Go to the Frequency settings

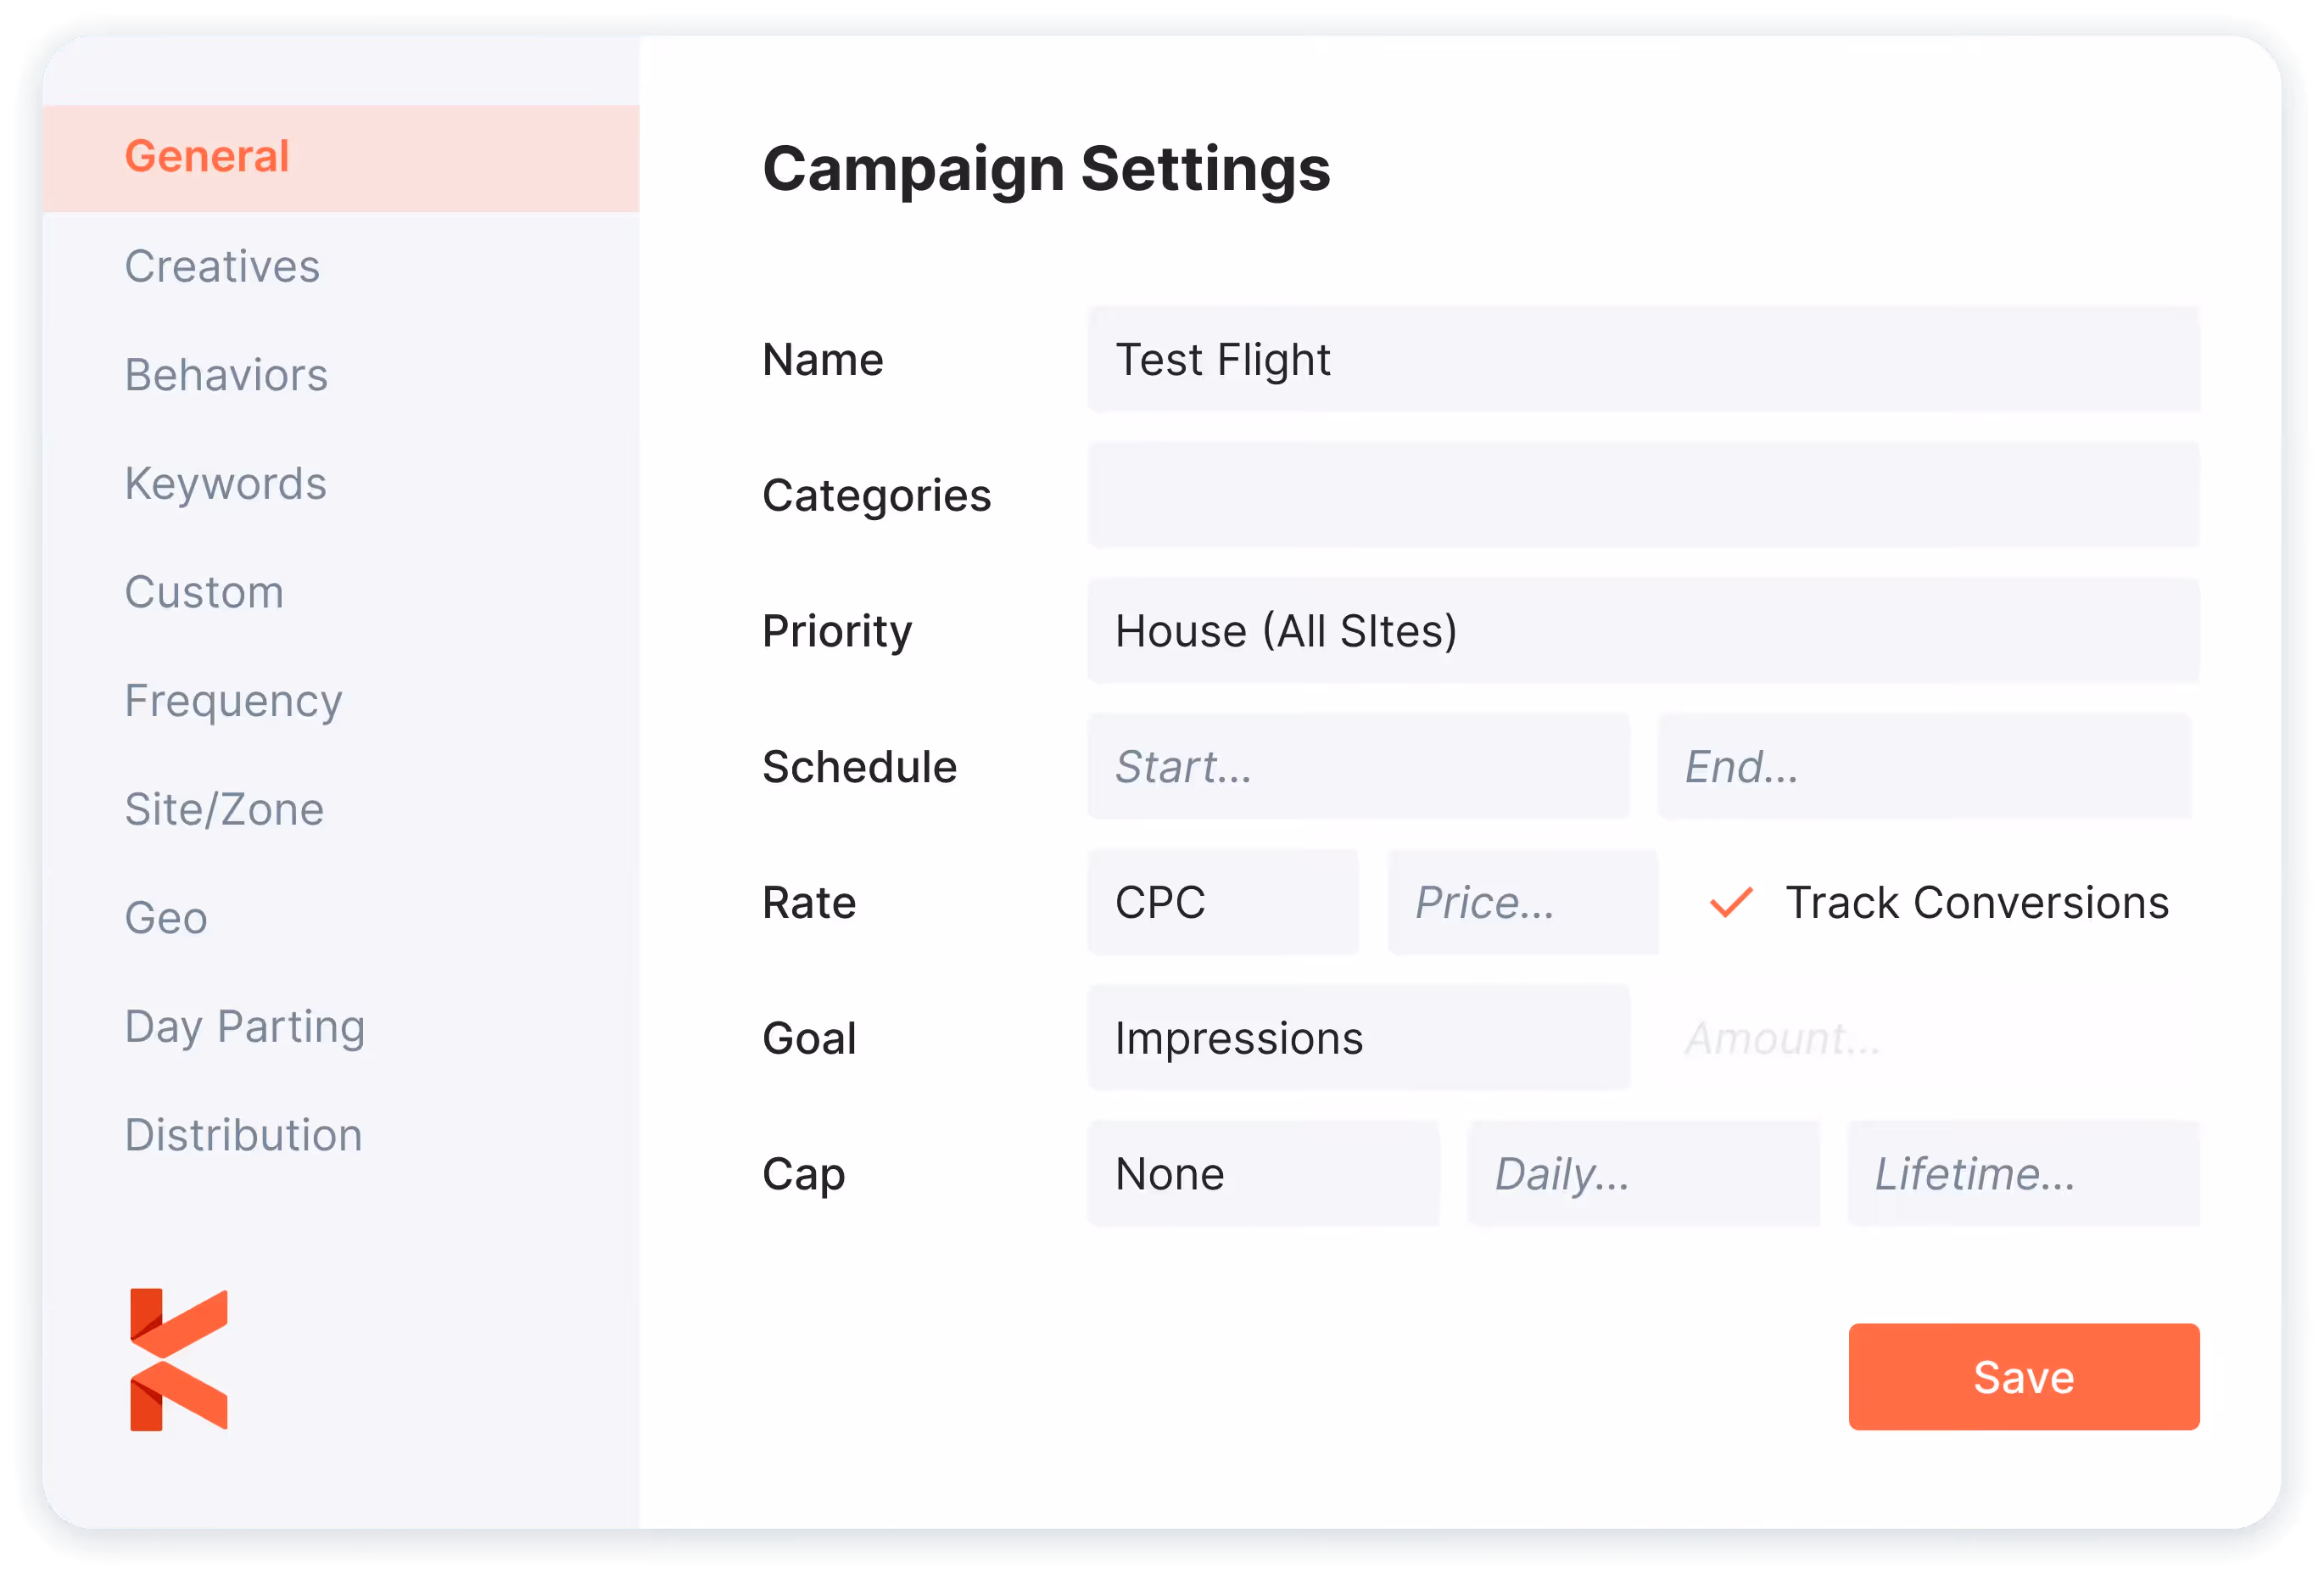click(x=233, y=700)
